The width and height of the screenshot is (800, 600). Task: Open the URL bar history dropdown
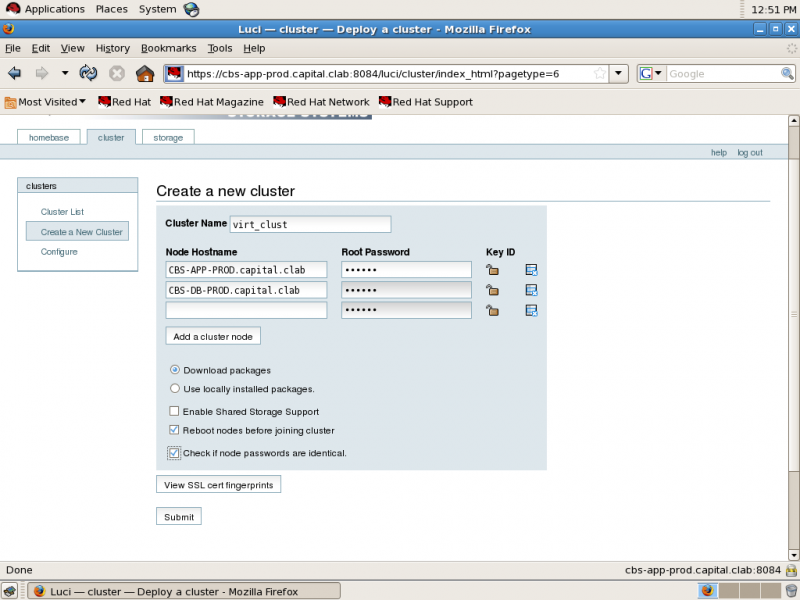tap(618, 73)
